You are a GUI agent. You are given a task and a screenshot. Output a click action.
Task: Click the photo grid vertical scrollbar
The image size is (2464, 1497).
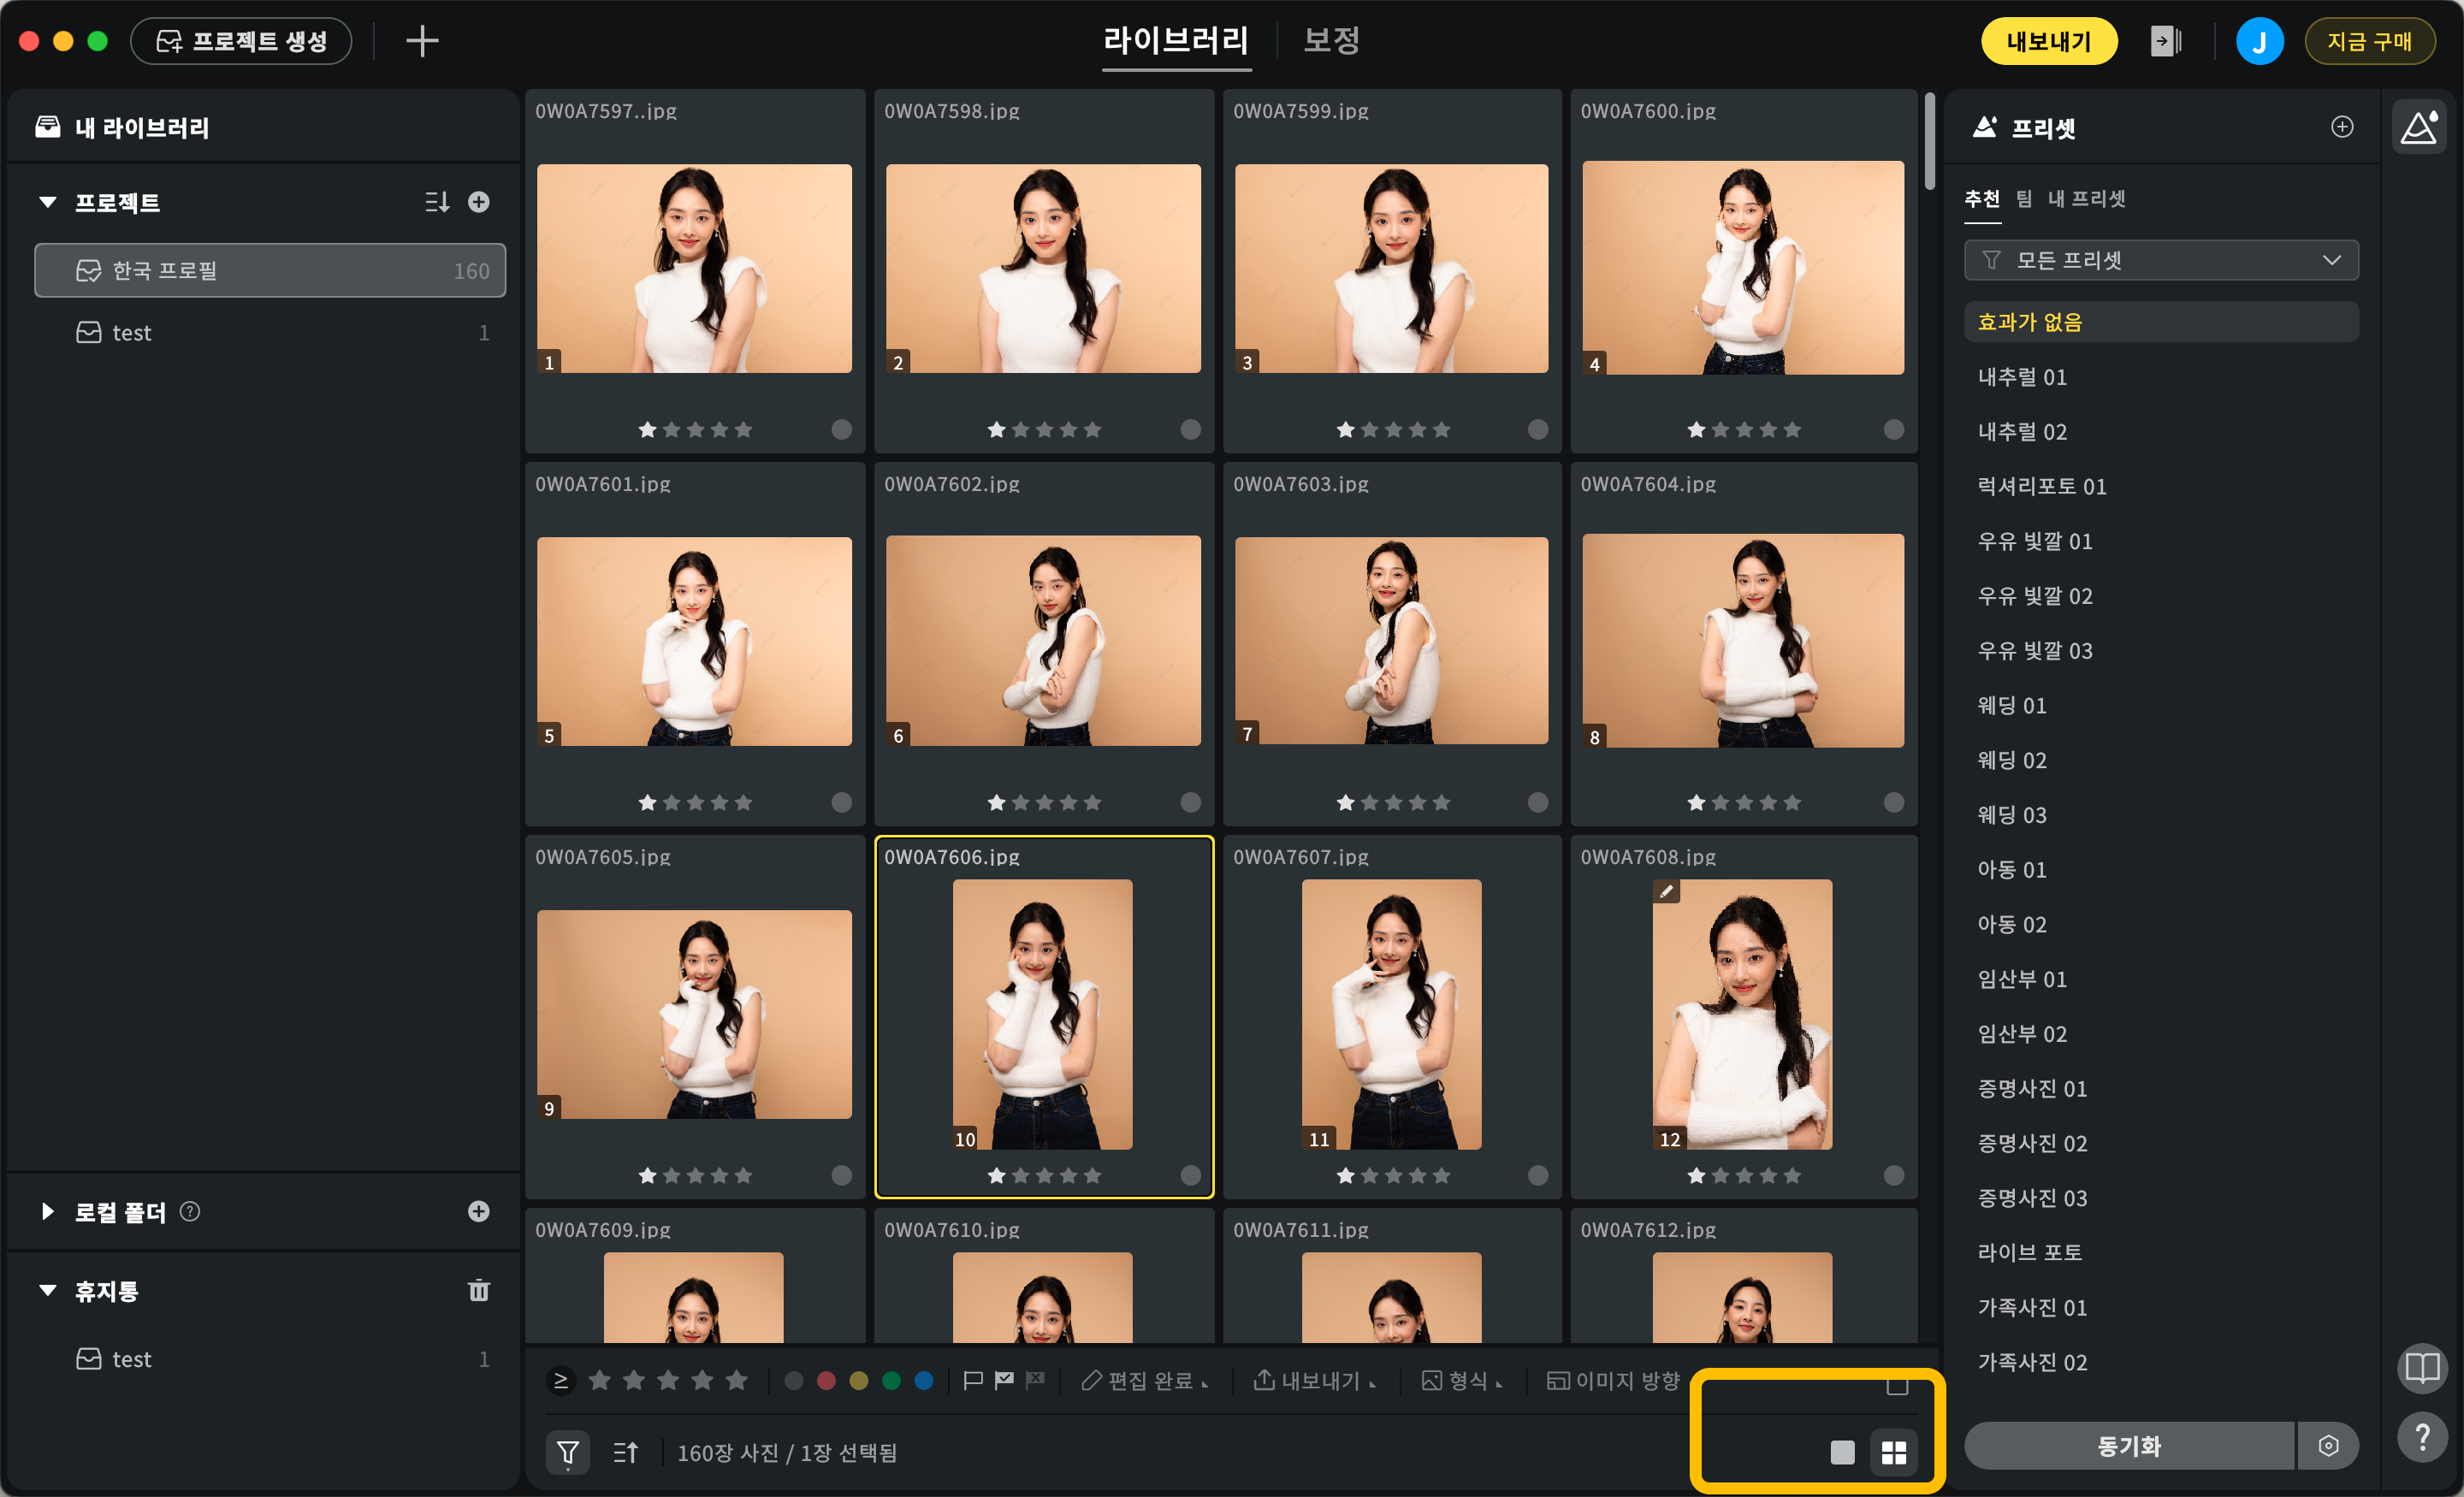pyautogui.click(x=1929, y=140)
